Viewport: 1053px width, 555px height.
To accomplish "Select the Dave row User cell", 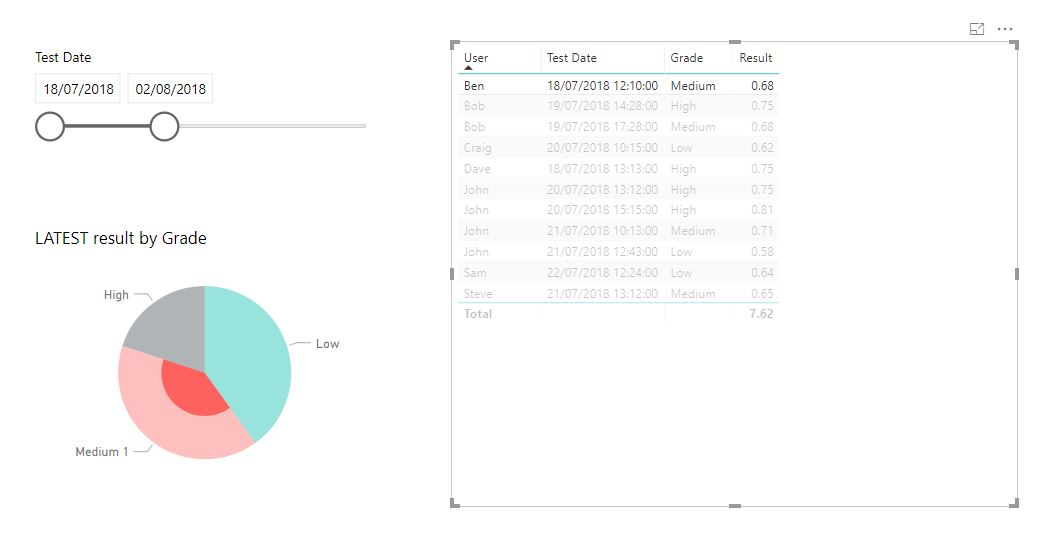I will [x=477, y=169].
